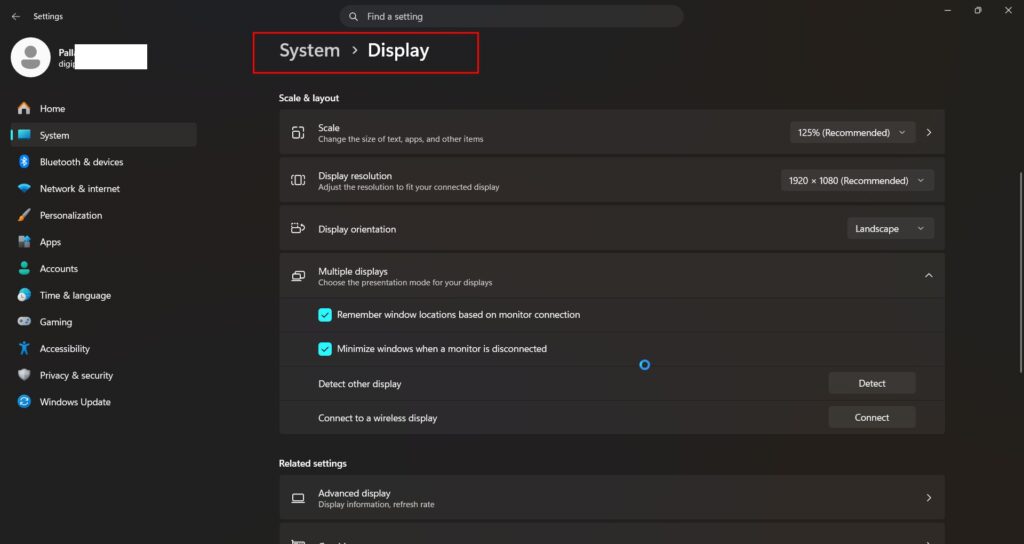Click the Accounts person icon

point(24,268)
